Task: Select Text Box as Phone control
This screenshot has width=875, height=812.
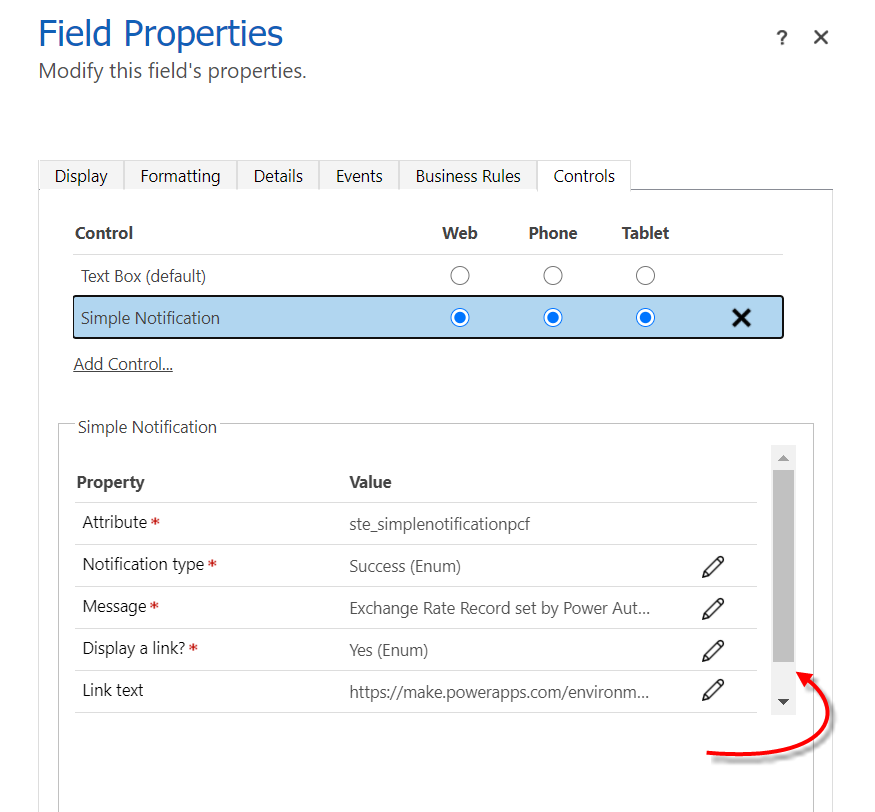Action: pos(552,275)
